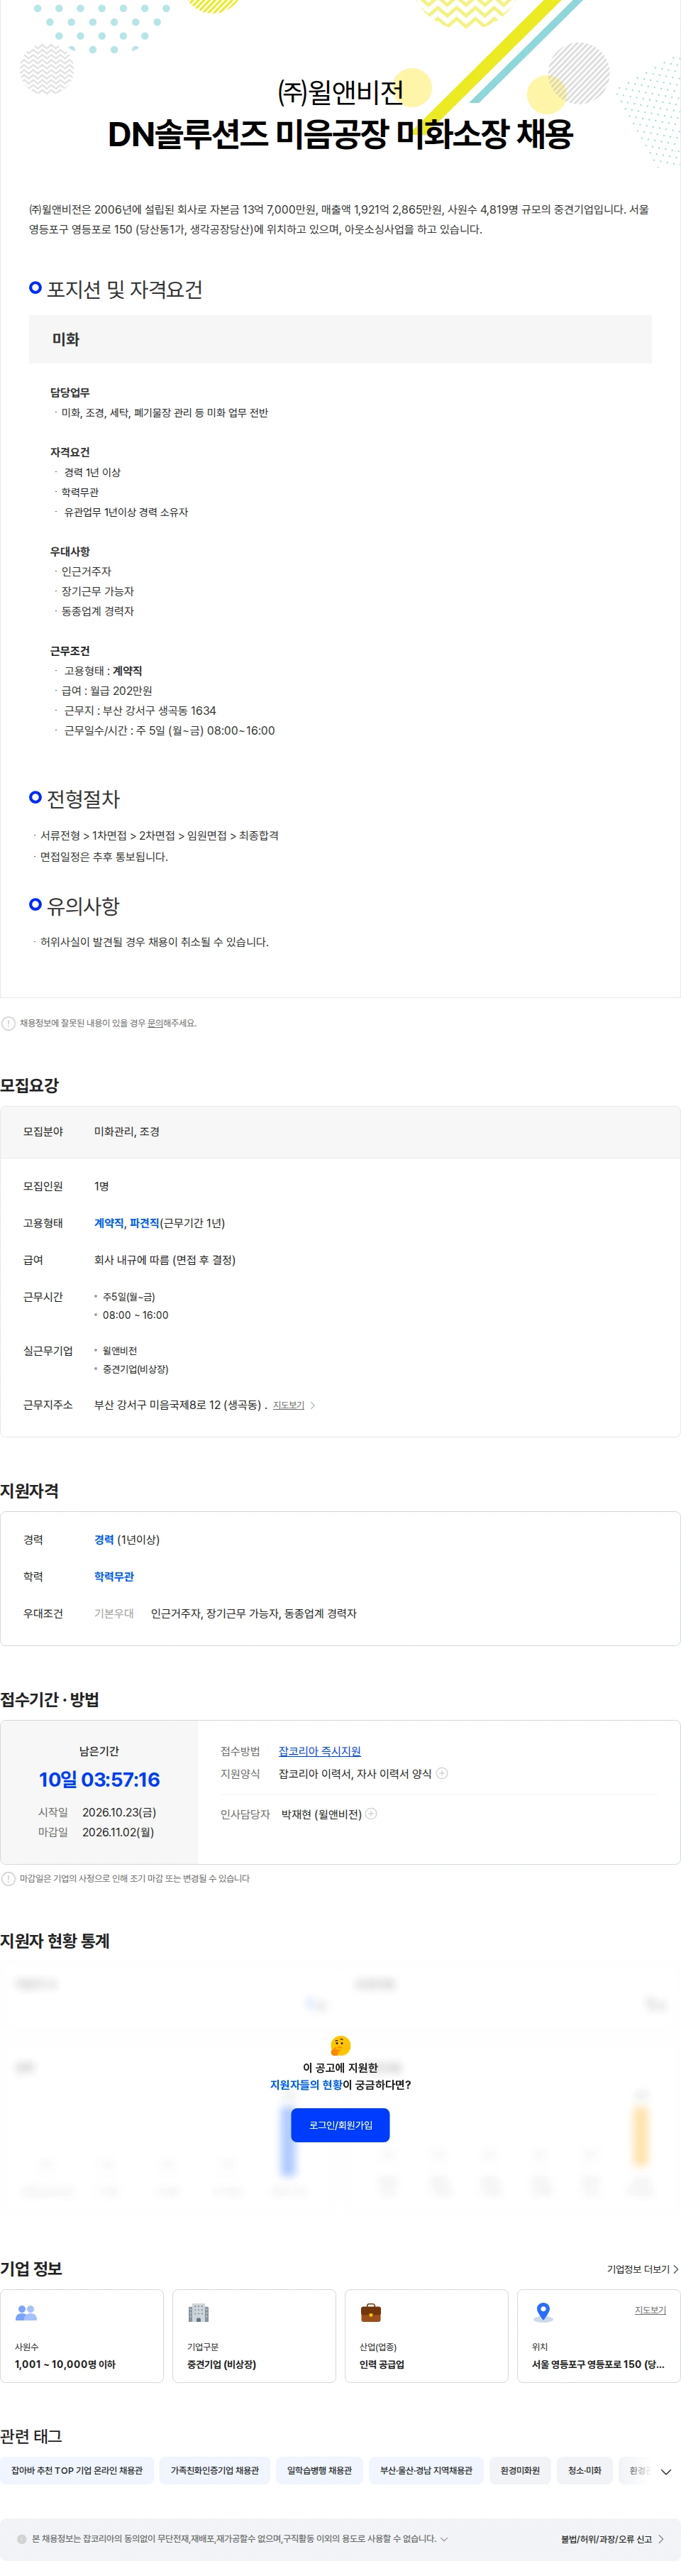This screenshot has width=681, height=2576.
Task: Select tag 가족친화인증기업 채용관
Action: (x=215, y=2470)
